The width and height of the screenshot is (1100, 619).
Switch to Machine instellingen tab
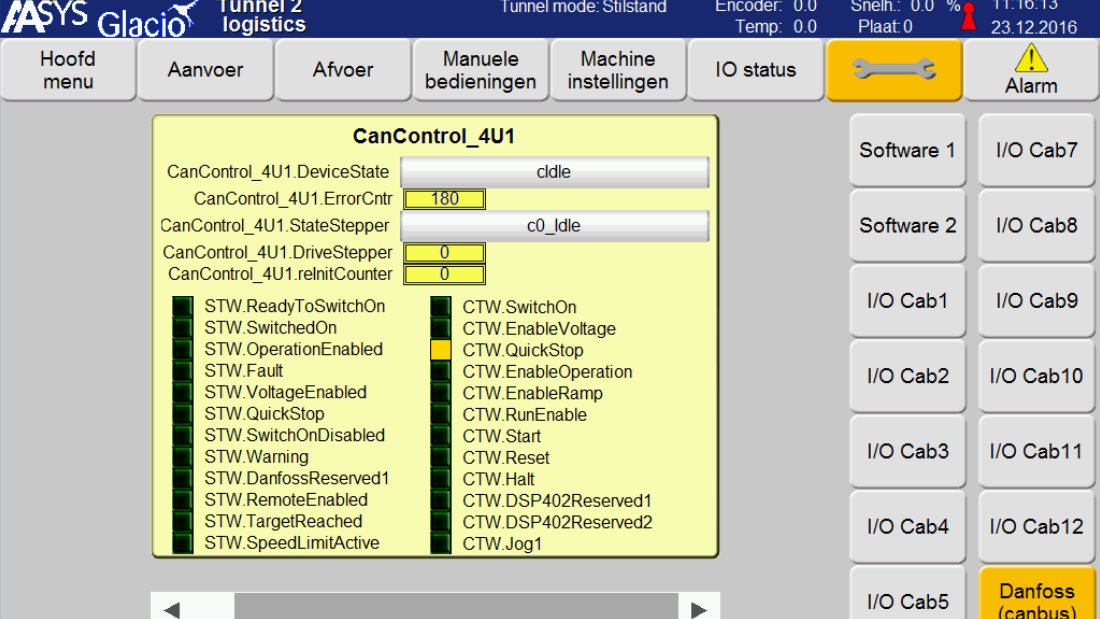[618, 70]
